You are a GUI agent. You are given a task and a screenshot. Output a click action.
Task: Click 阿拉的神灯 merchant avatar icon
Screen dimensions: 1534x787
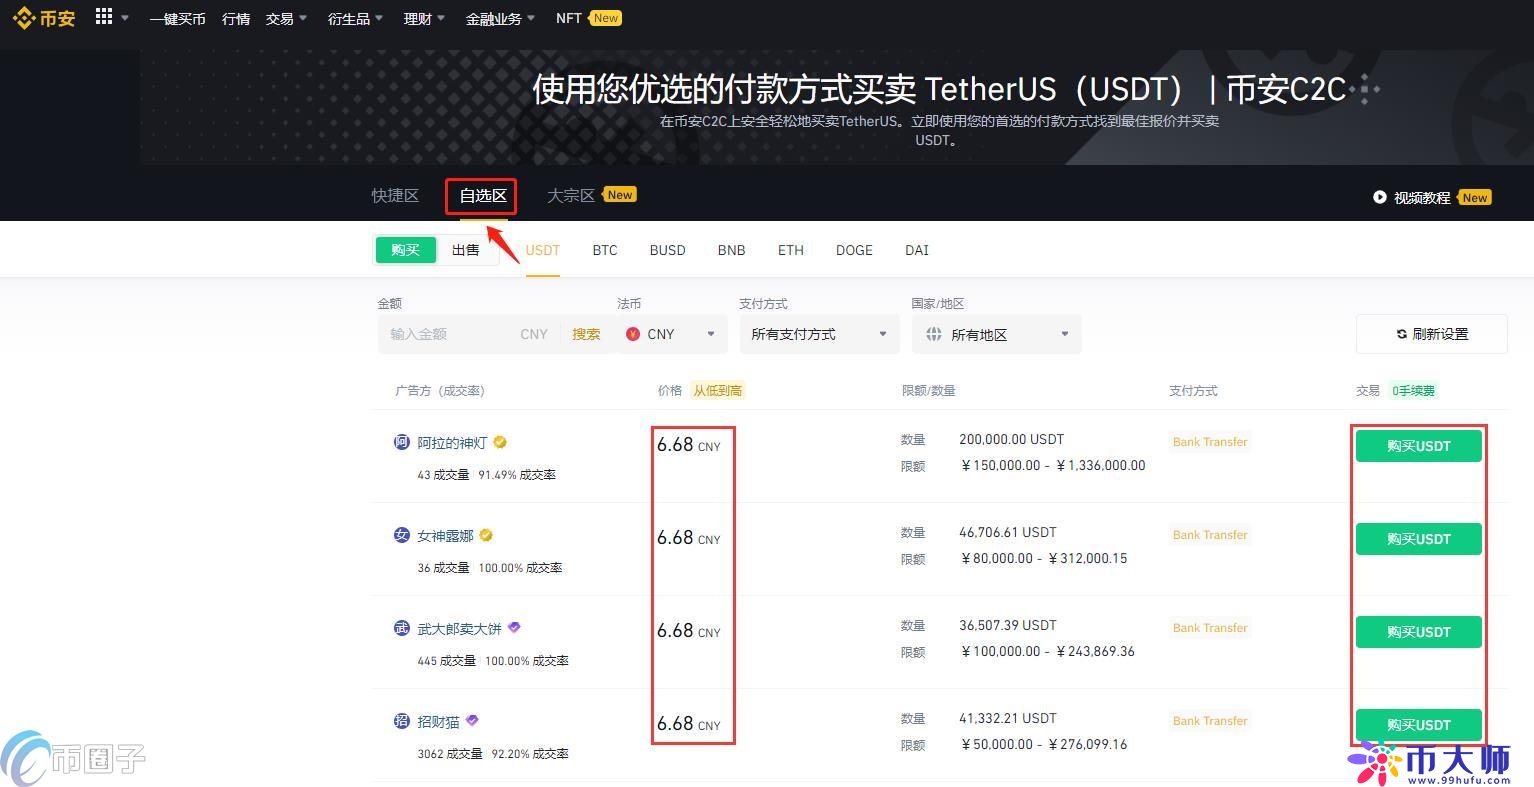401,442
